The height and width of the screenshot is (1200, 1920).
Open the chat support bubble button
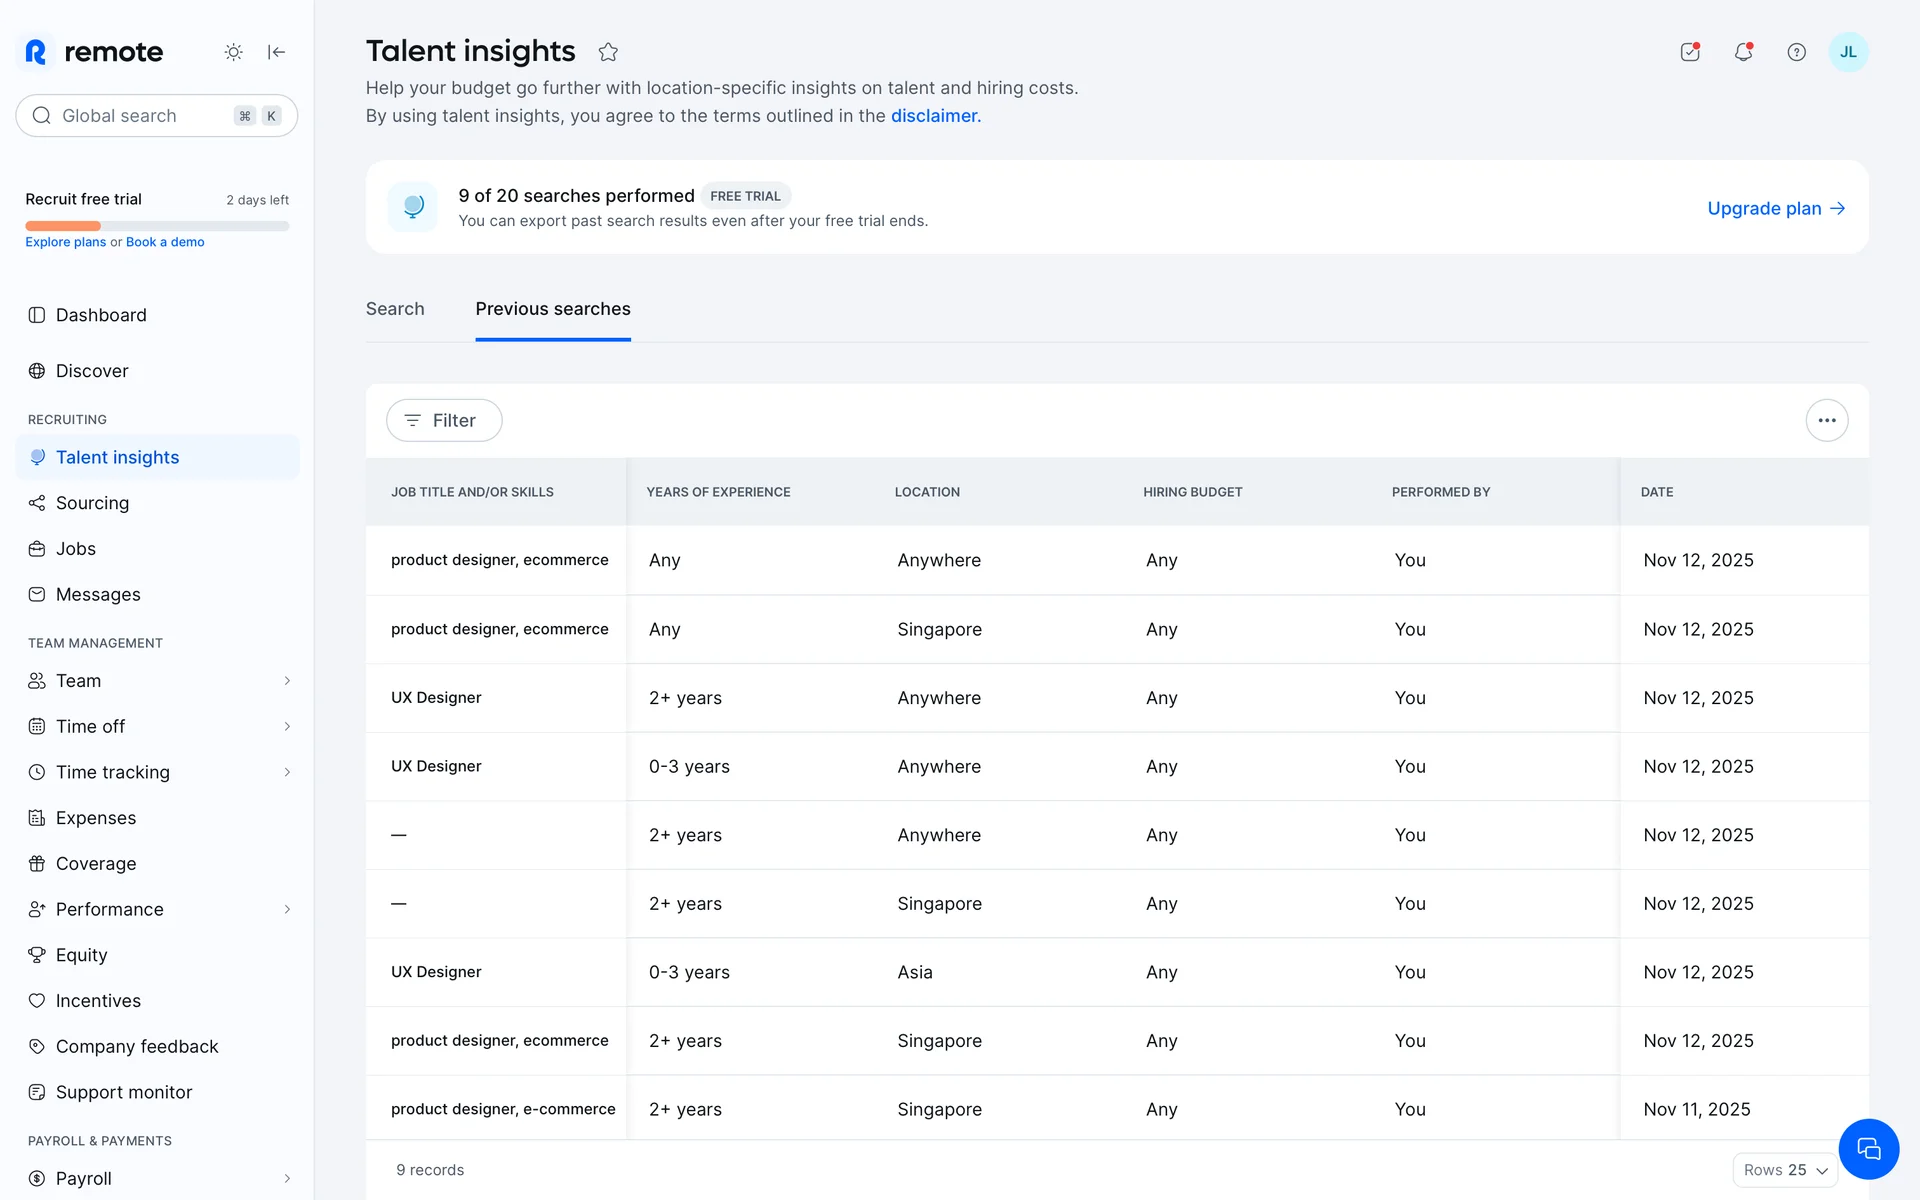[x=1868, y=1149]
